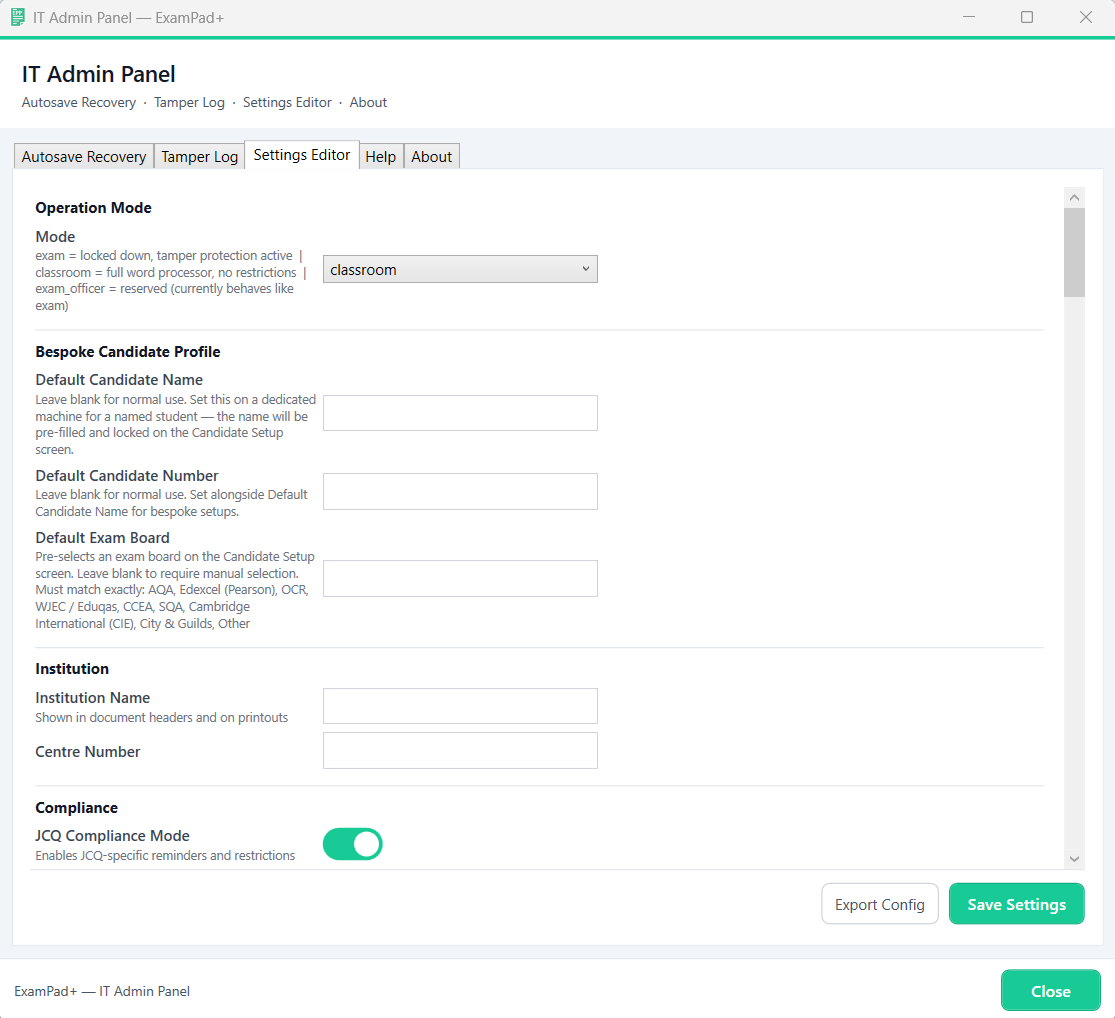1115x1018 pixels.
Task: Switch to the Tamper Log tab
Action: coord(199,156)
